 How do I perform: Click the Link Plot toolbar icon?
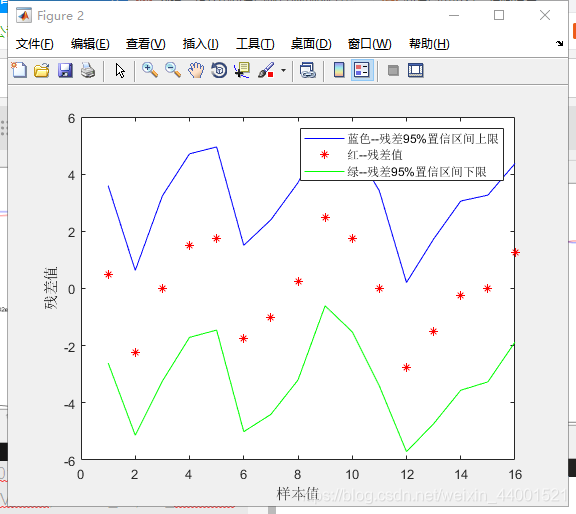coord(308,70)
